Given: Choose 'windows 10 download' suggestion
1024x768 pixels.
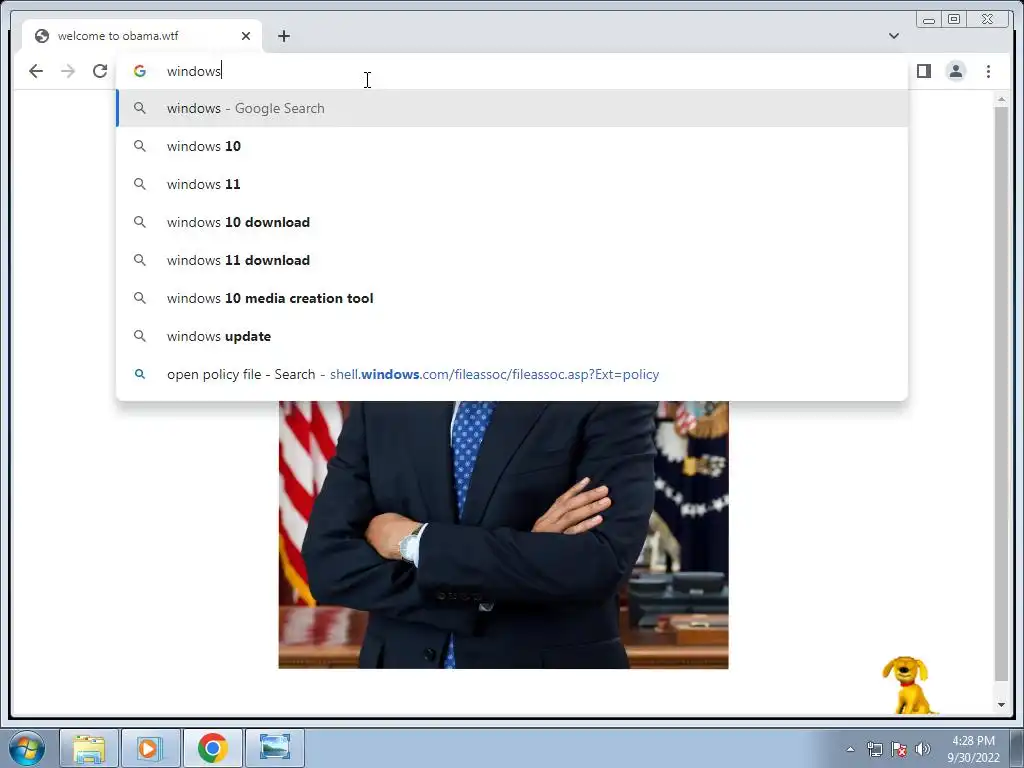Looking at the screenshot, I should (512, 222).
